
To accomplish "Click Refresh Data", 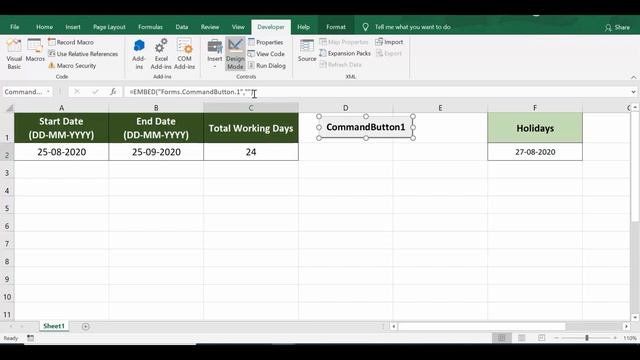I will [x=341, y=64].
